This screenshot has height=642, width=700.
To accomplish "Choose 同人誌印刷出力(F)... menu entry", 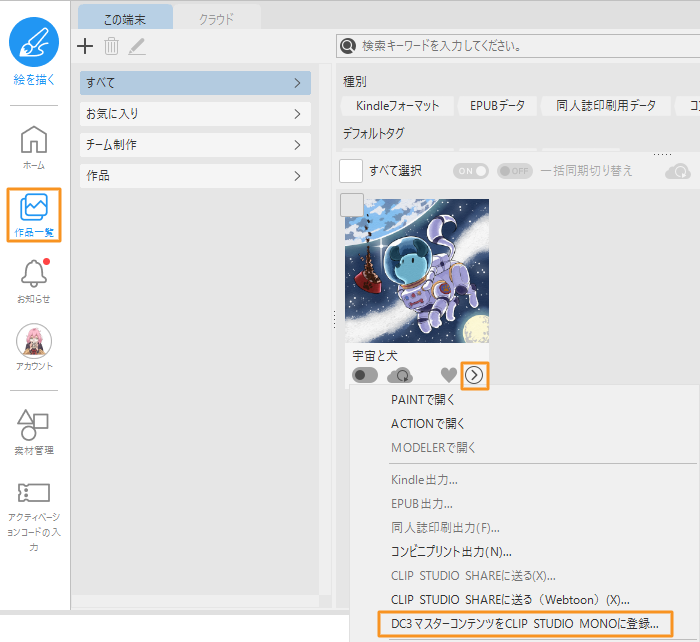I will click(445, 528).
